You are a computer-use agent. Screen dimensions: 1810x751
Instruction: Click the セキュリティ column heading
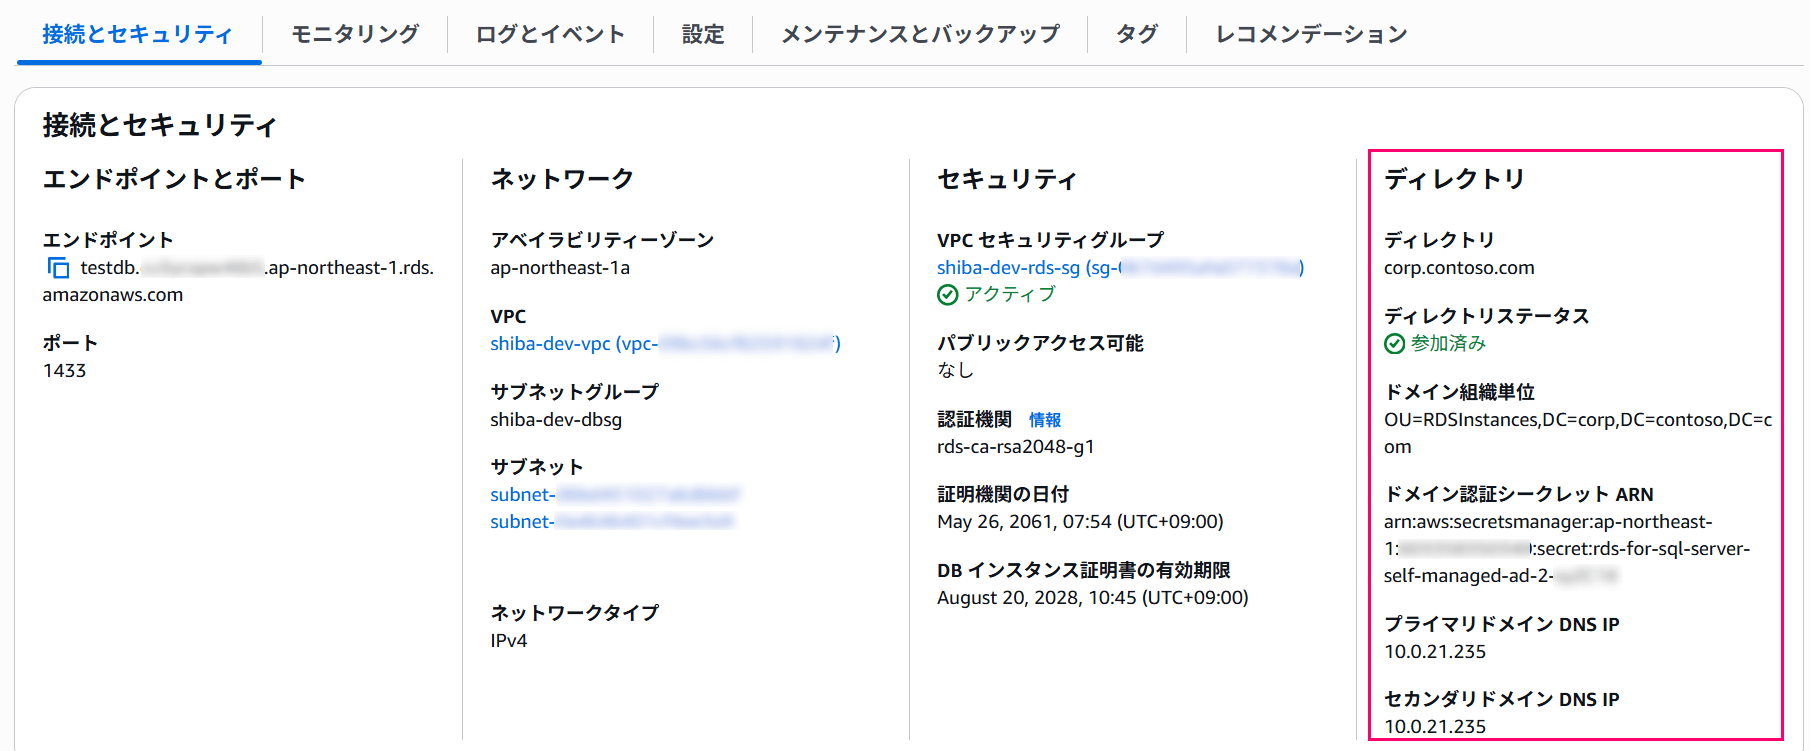1007,179
